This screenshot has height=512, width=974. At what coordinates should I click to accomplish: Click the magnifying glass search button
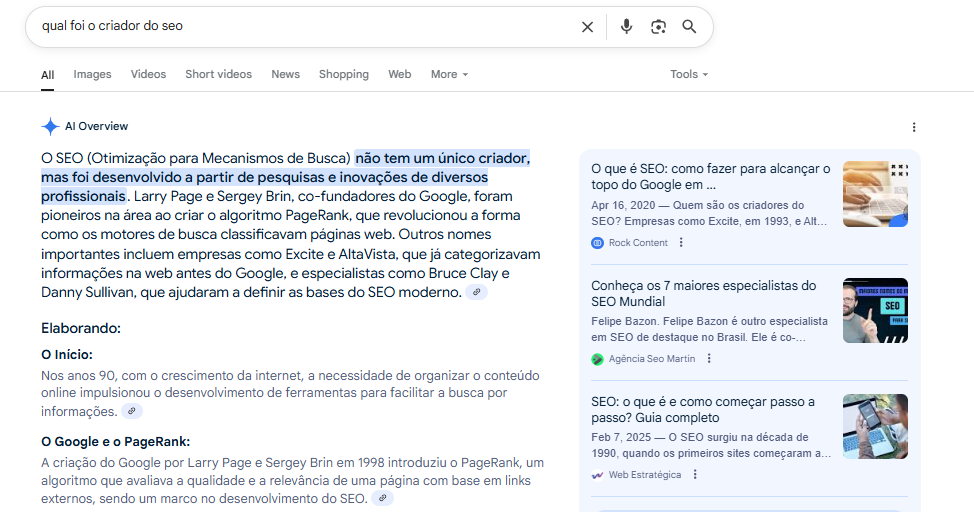(689, 27)
